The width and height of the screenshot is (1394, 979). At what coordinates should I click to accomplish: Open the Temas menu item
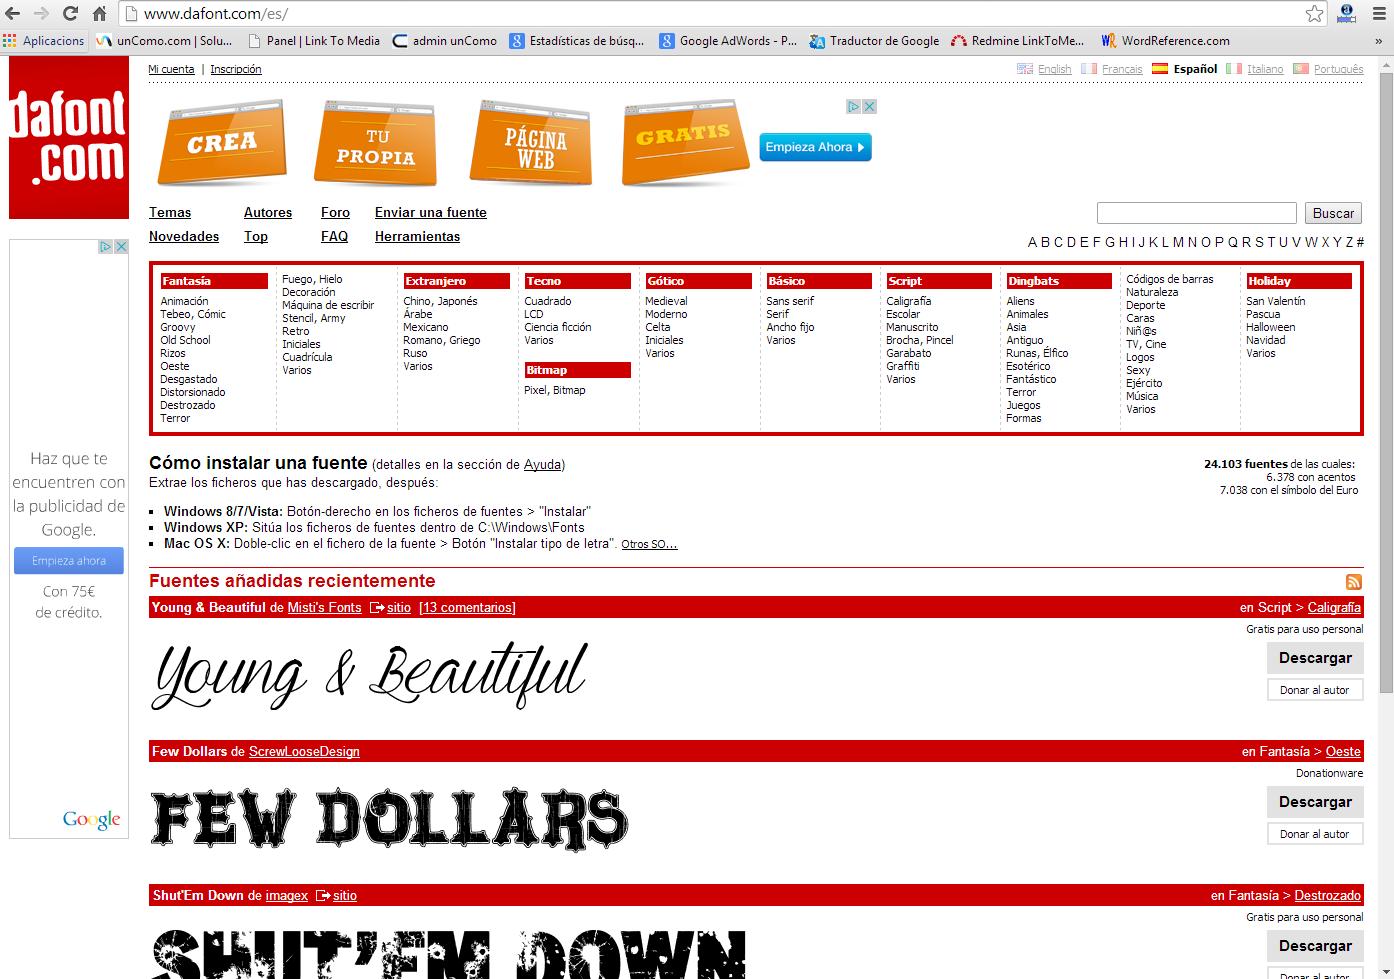[170, 212]
